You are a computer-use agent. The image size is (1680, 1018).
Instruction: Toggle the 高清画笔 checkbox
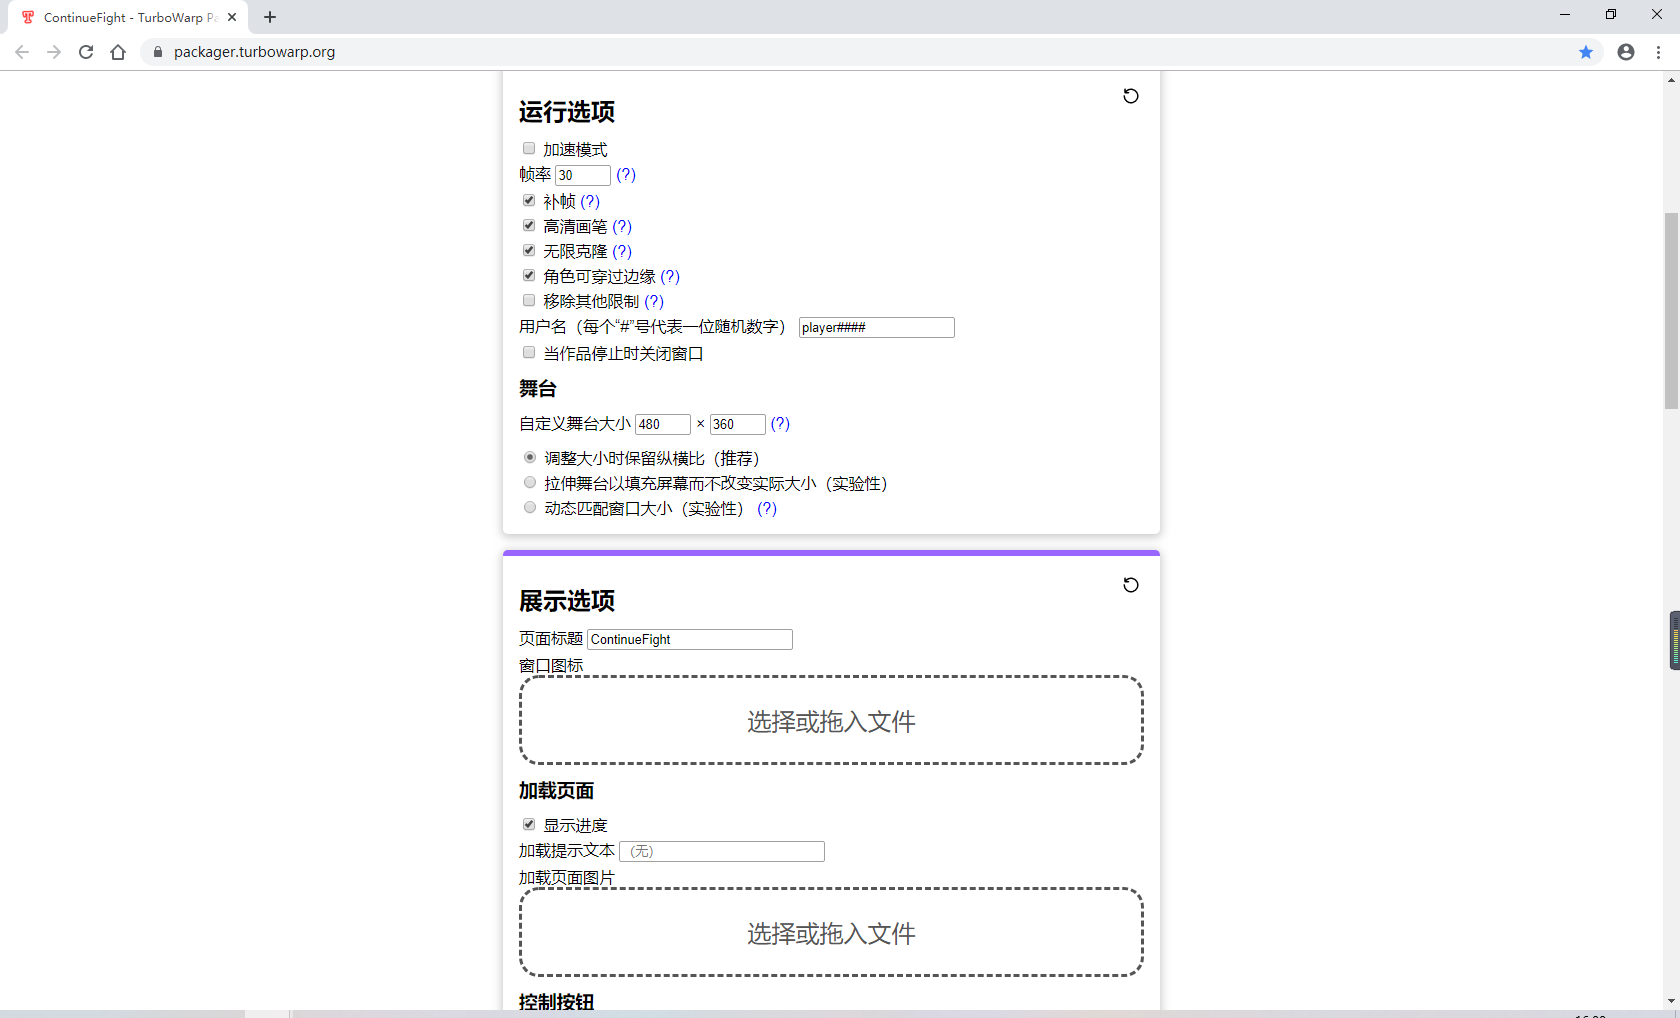pyautogui.click(x=529, y=226)
